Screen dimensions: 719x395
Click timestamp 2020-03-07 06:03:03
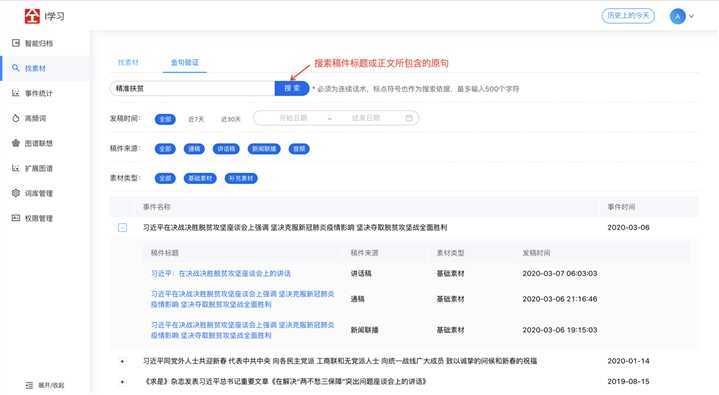(x=560, y=273)
